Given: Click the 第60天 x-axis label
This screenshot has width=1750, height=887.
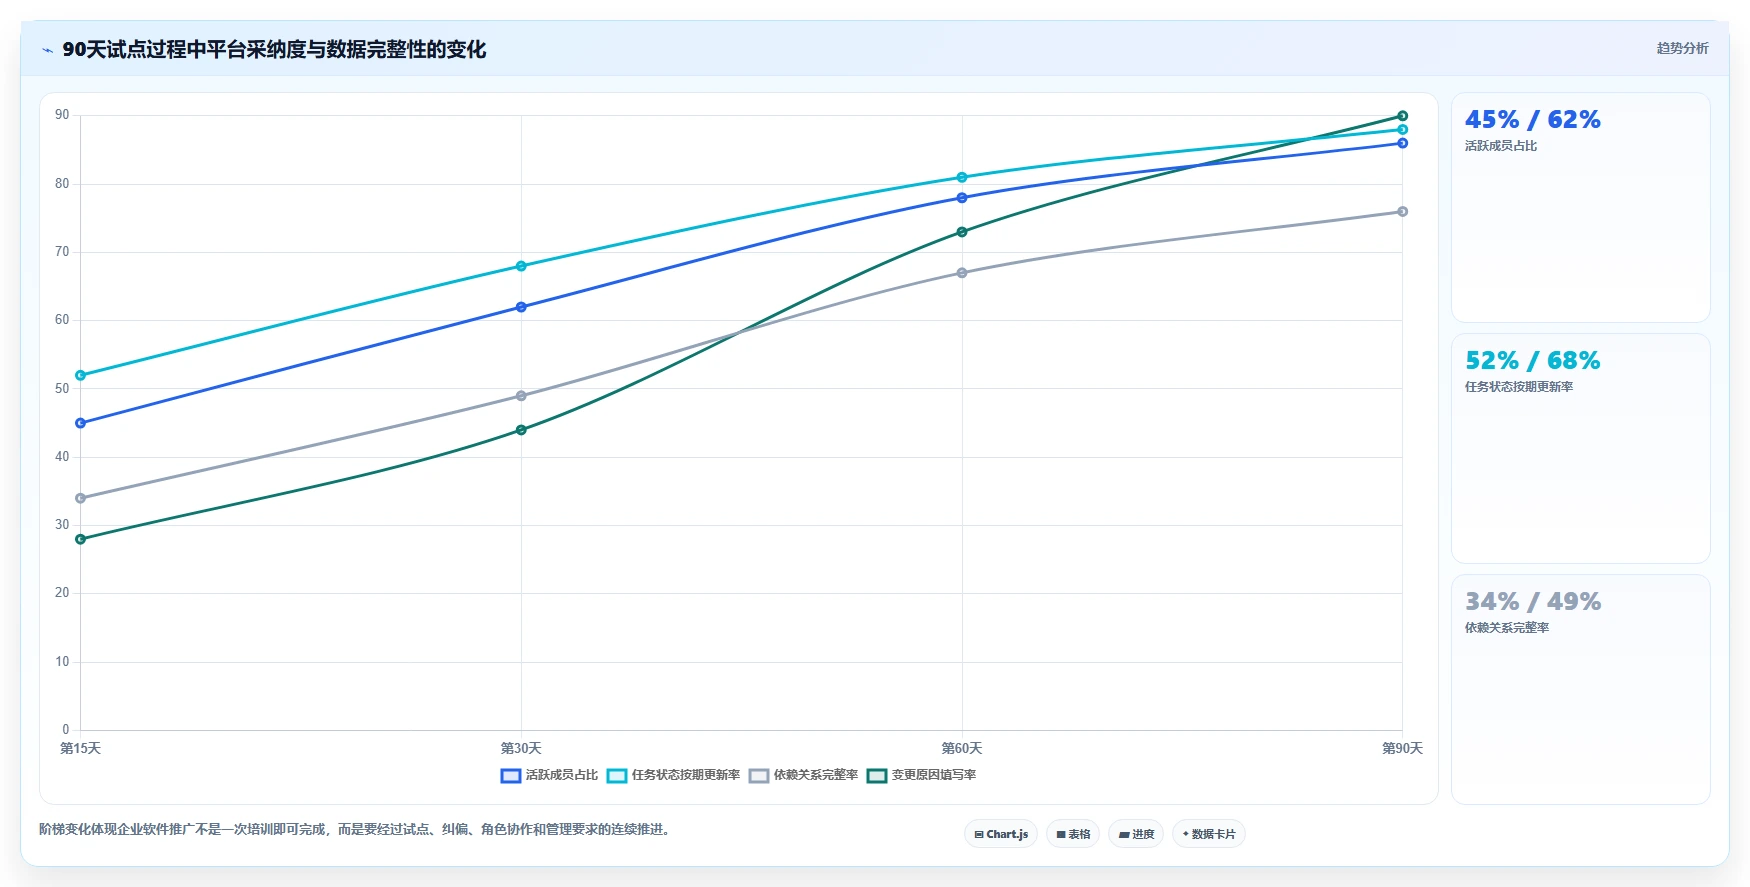Looking at the screenshot, I should point(962,748).
